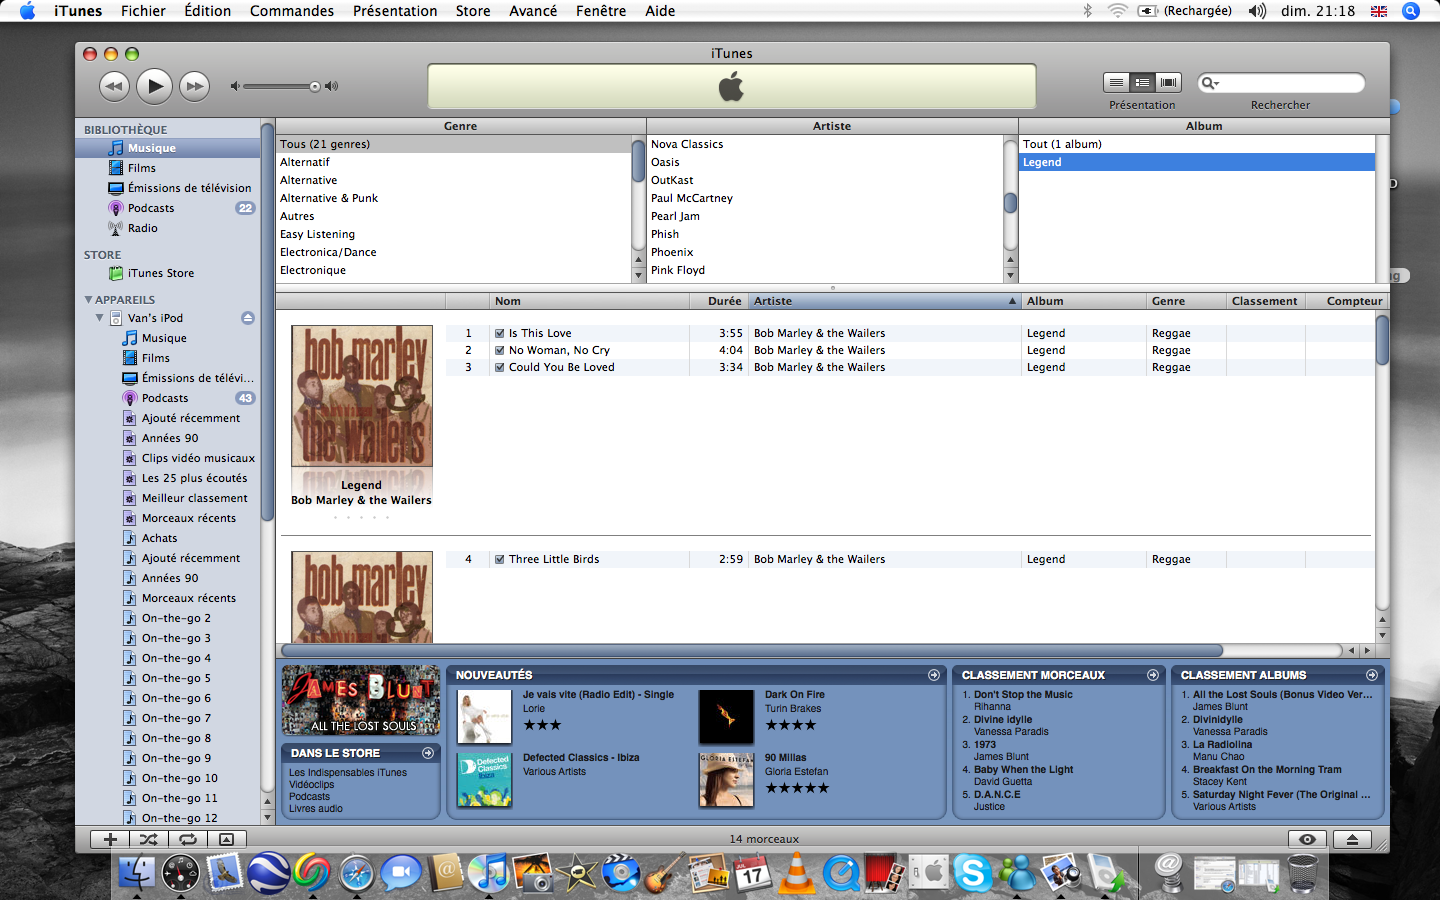This screenshot has height=900, width=1440.
Task: Click the Play button in iTunes
Action: (x=154, y=86)
